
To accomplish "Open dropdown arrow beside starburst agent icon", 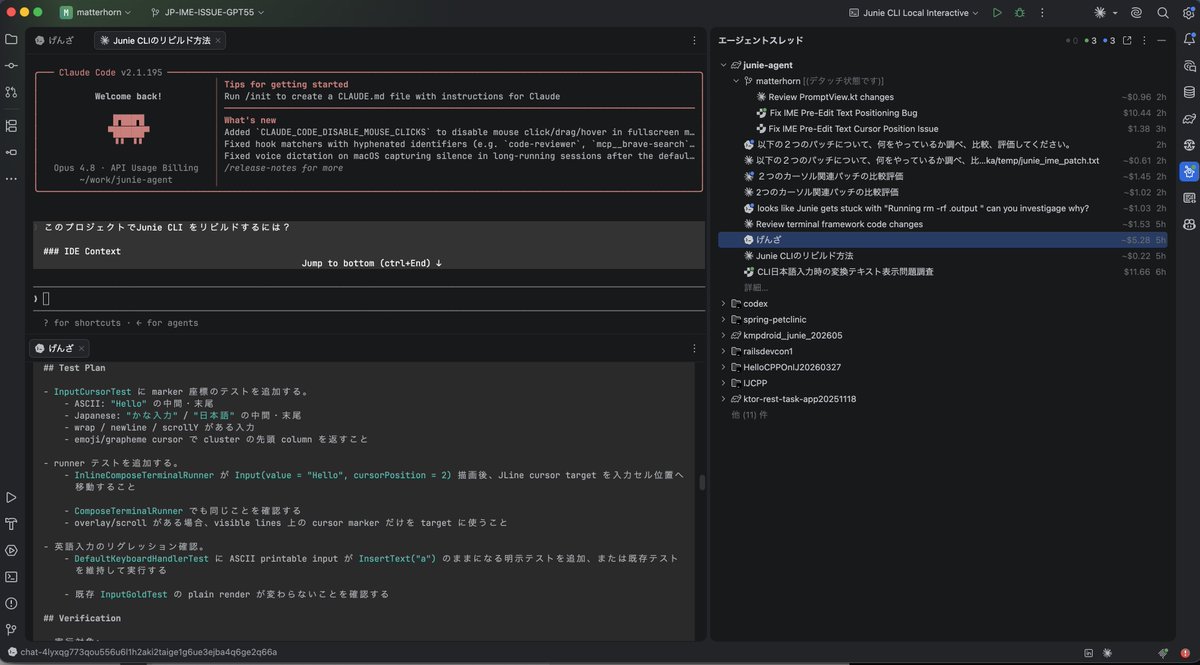I will [1114, 13].
